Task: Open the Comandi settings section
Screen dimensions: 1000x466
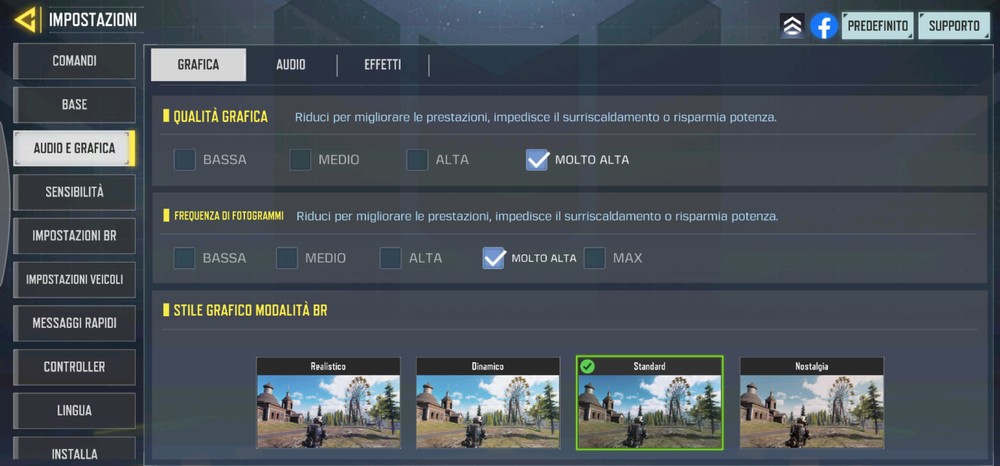Action: point(74,61)
